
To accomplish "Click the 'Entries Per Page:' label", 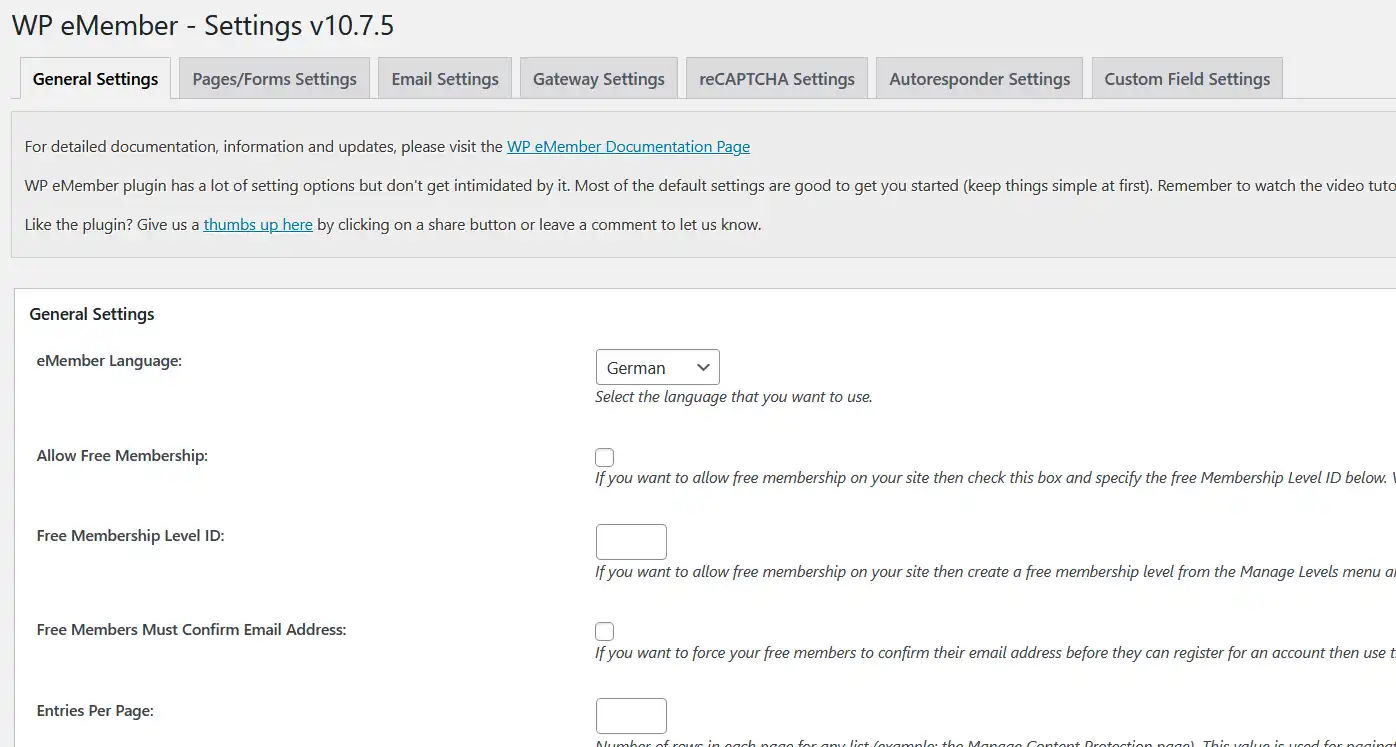I will click(95, 711).
